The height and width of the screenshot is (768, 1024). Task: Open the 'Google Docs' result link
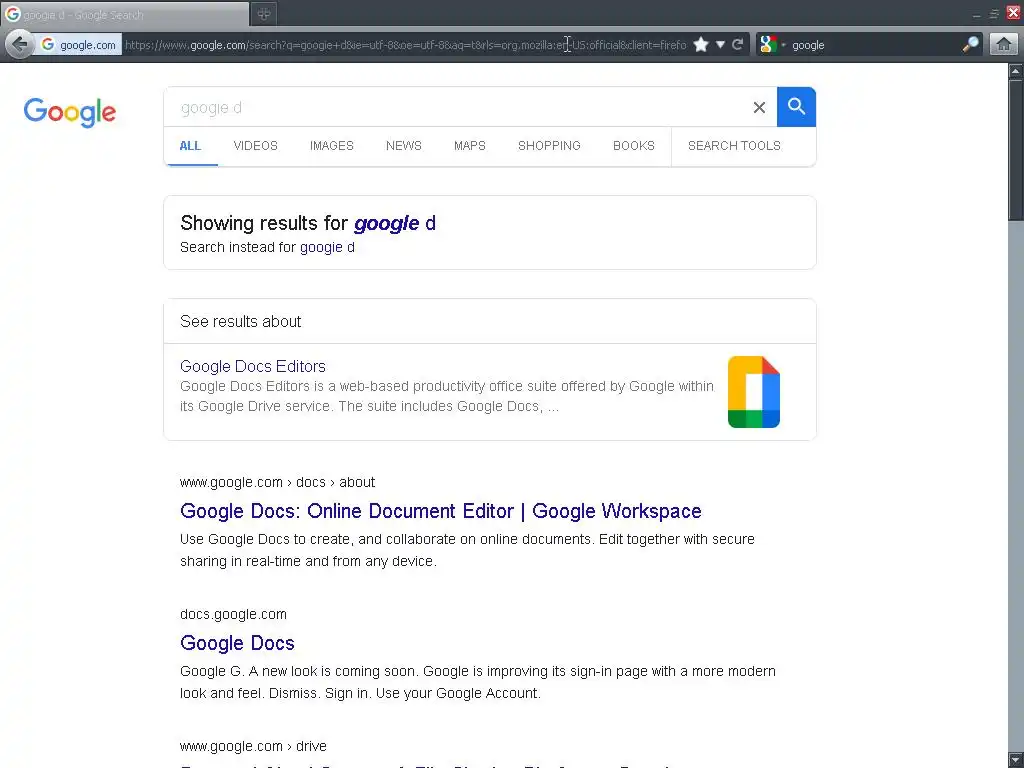click(237, 643)
